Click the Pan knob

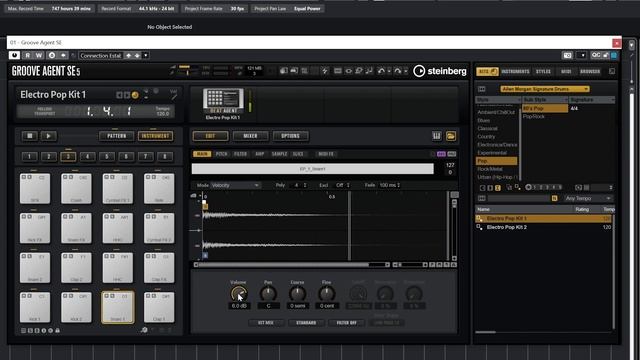[268, 293]
